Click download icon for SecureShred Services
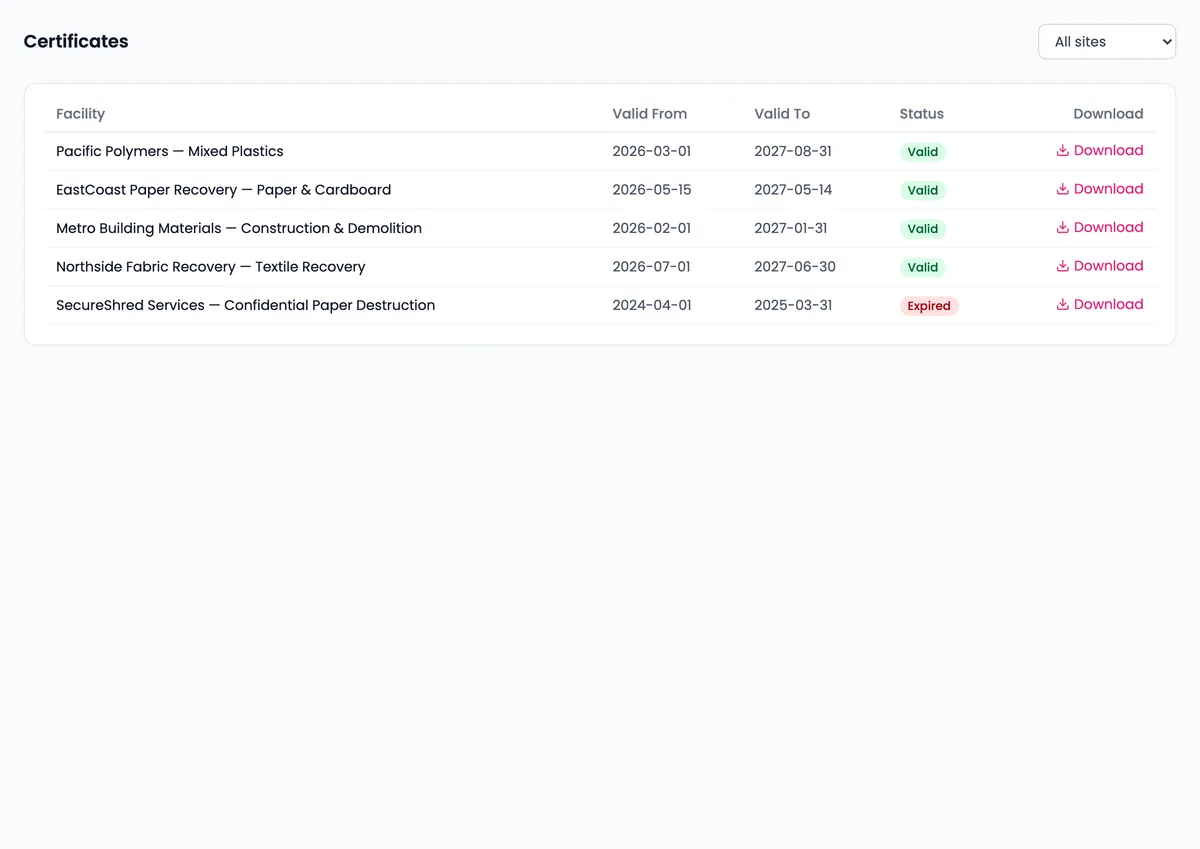Screen dimensions: 1200x849 point(1062,305)
